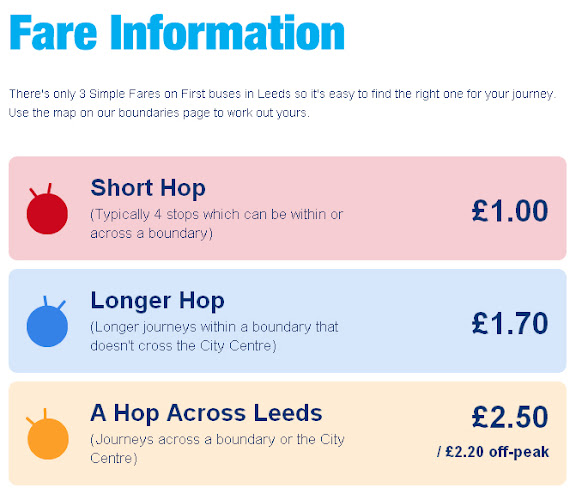Click the Fare Information page title
This screenshot has height=494, width=576.
click(x=177, y=32)
